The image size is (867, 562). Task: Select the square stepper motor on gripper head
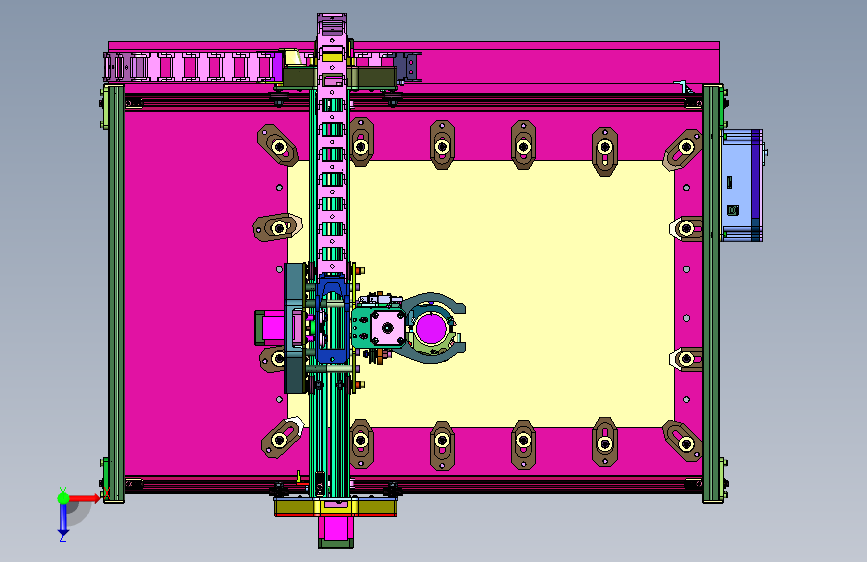pos(388,328)
